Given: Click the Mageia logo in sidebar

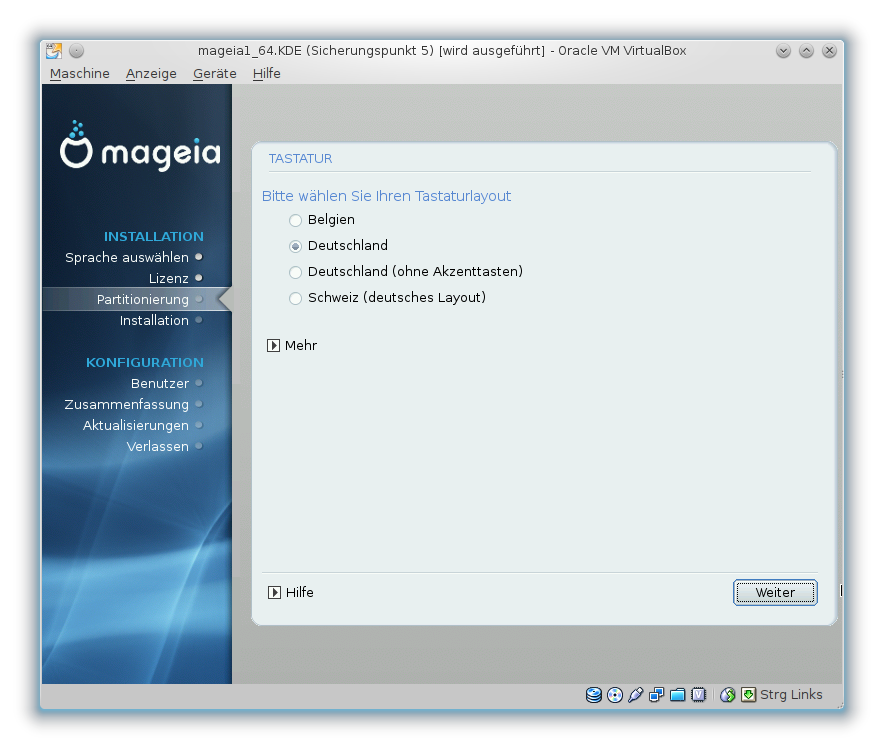Looking at the screenshot, I should tap(140, 145).
